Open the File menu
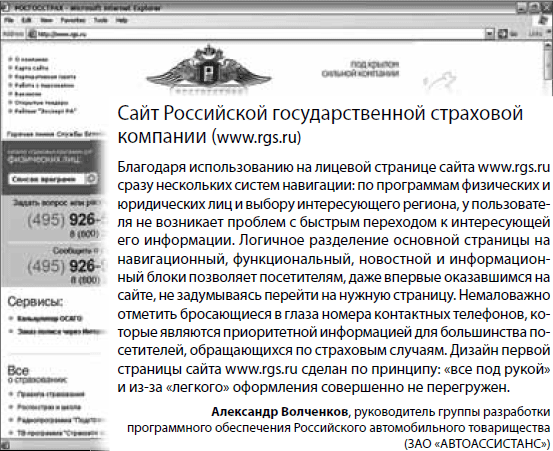The height and width of the screenshot is (451, 553). pos(9,20)
